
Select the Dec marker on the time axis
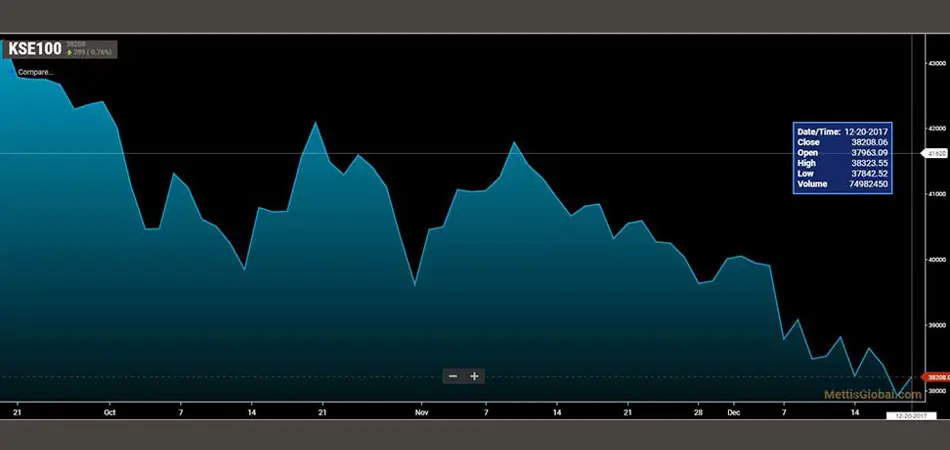(x=733, y=411)
